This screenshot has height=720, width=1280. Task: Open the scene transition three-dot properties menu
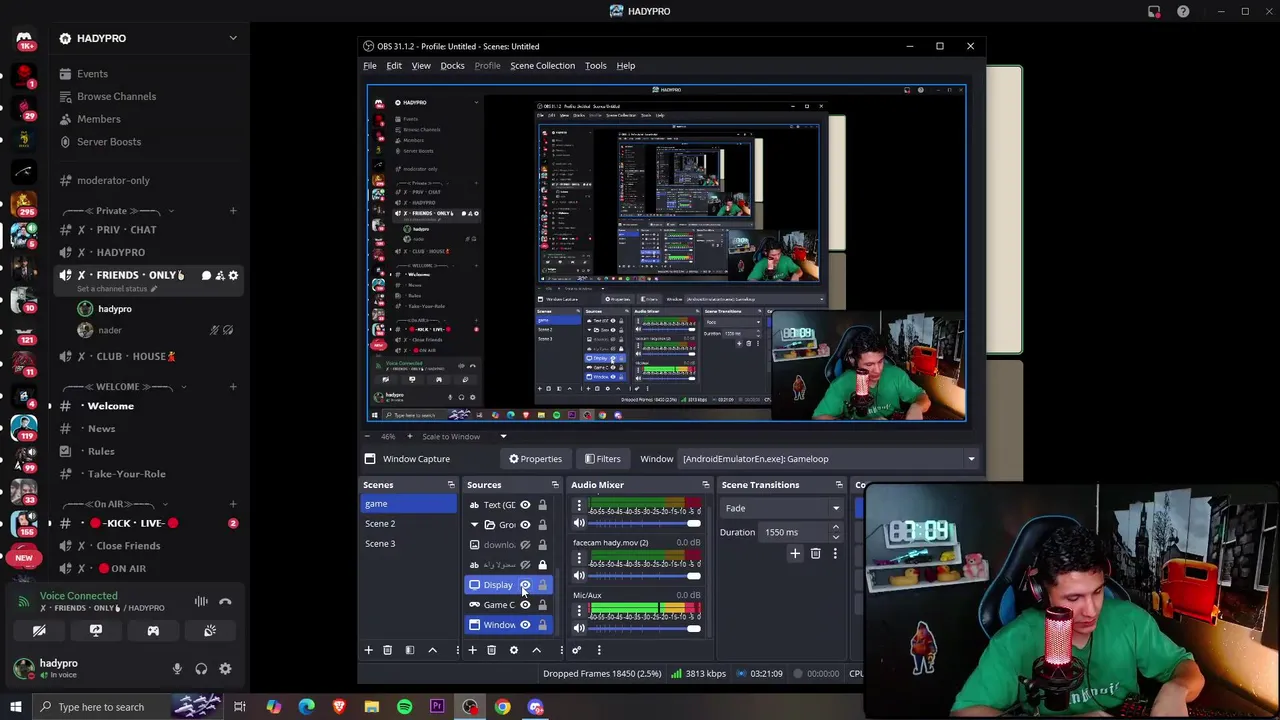click(x=835, y=553)
